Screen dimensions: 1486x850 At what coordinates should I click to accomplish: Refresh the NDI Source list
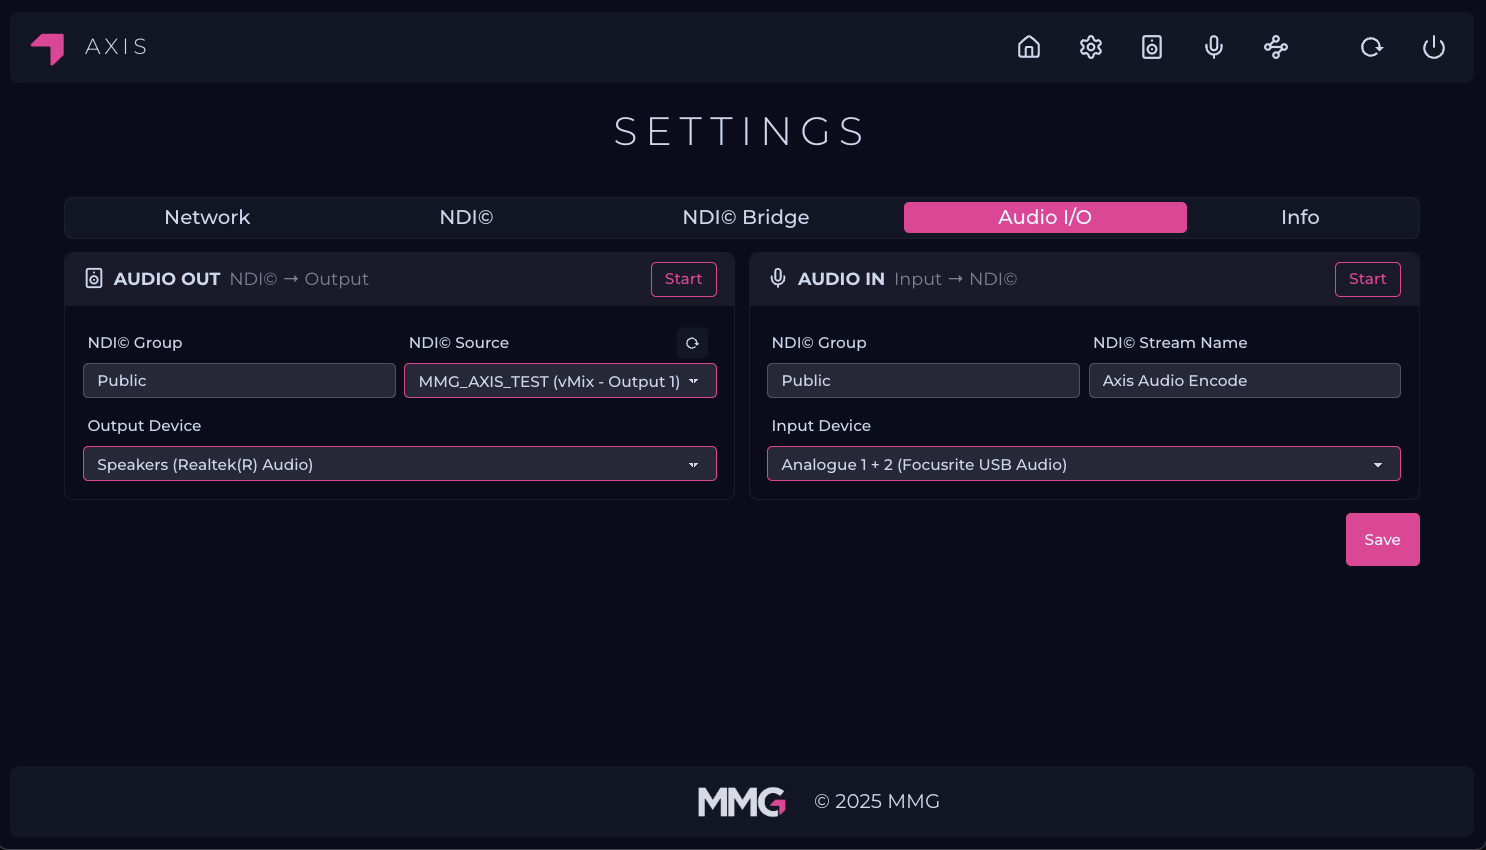tap(692, 343)
